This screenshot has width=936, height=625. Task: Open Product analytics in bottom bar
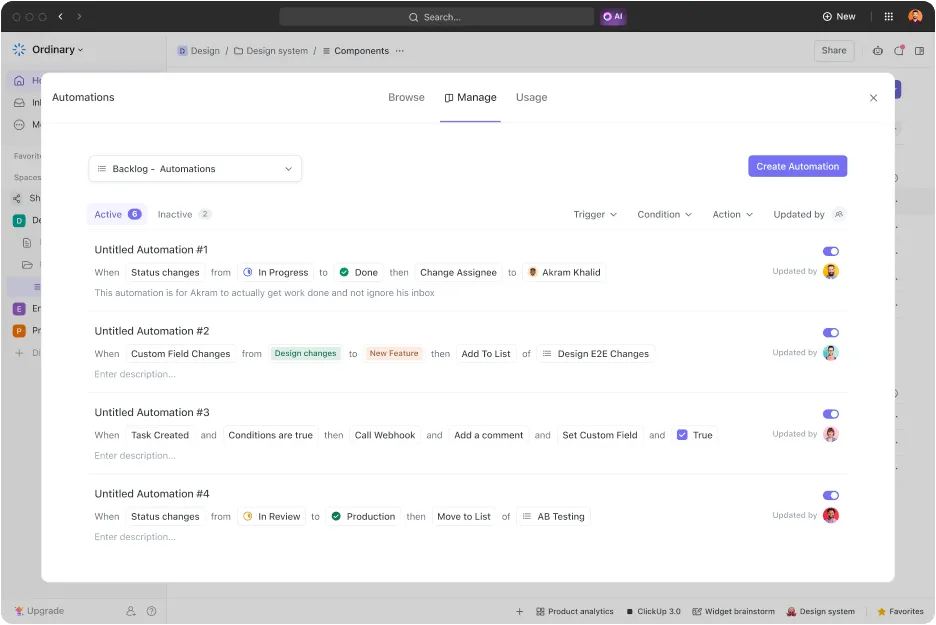click(x=574, y=612)
